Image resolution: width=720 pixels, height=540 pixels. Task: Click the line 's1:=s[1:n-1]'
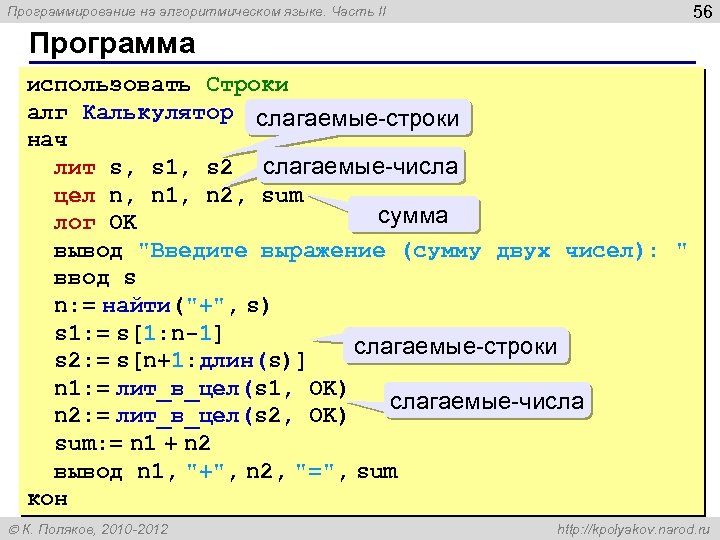tap(138, 333)
